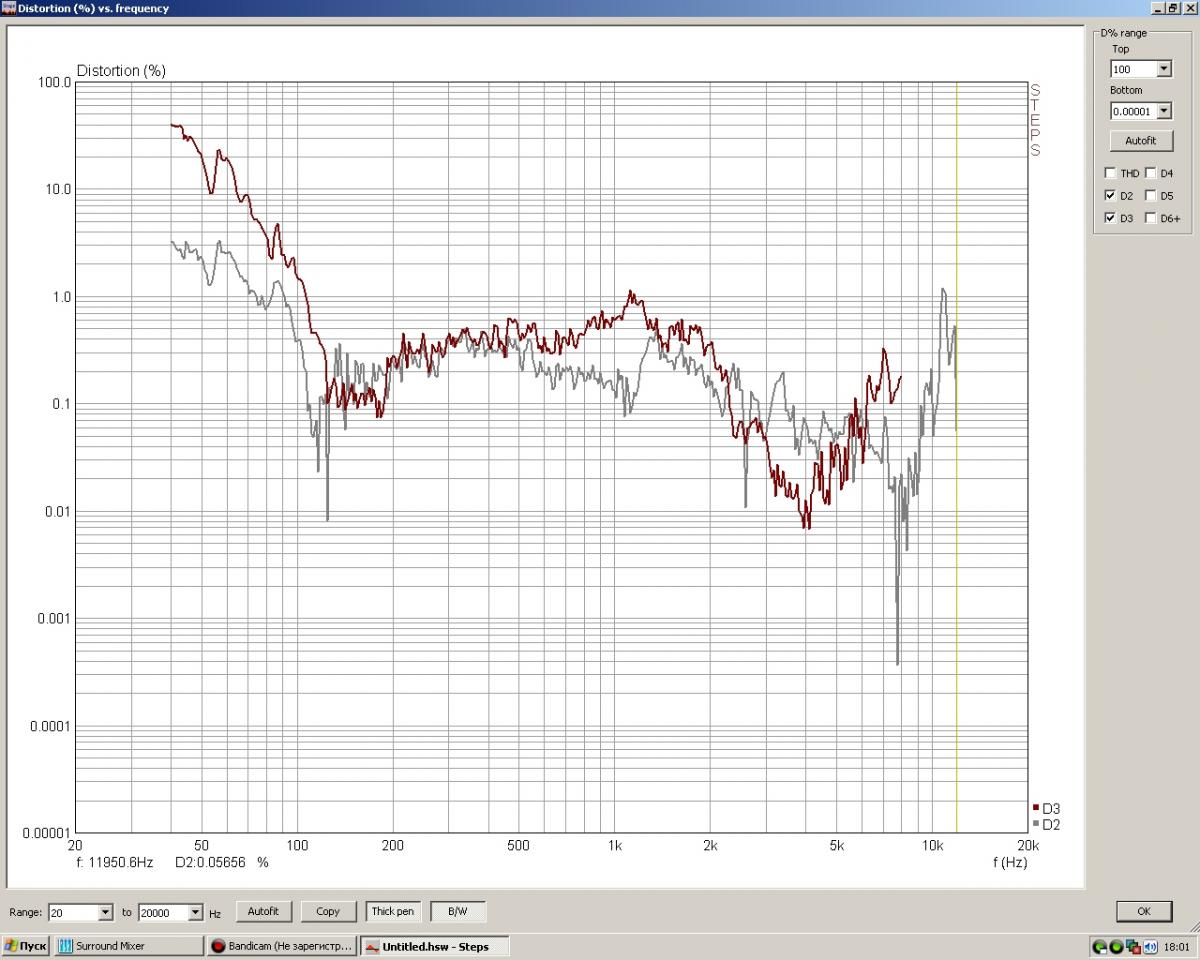The image size is (1200, 960).
Task: Expand the Range start frequency dropdown
Action: coord(106,912)
